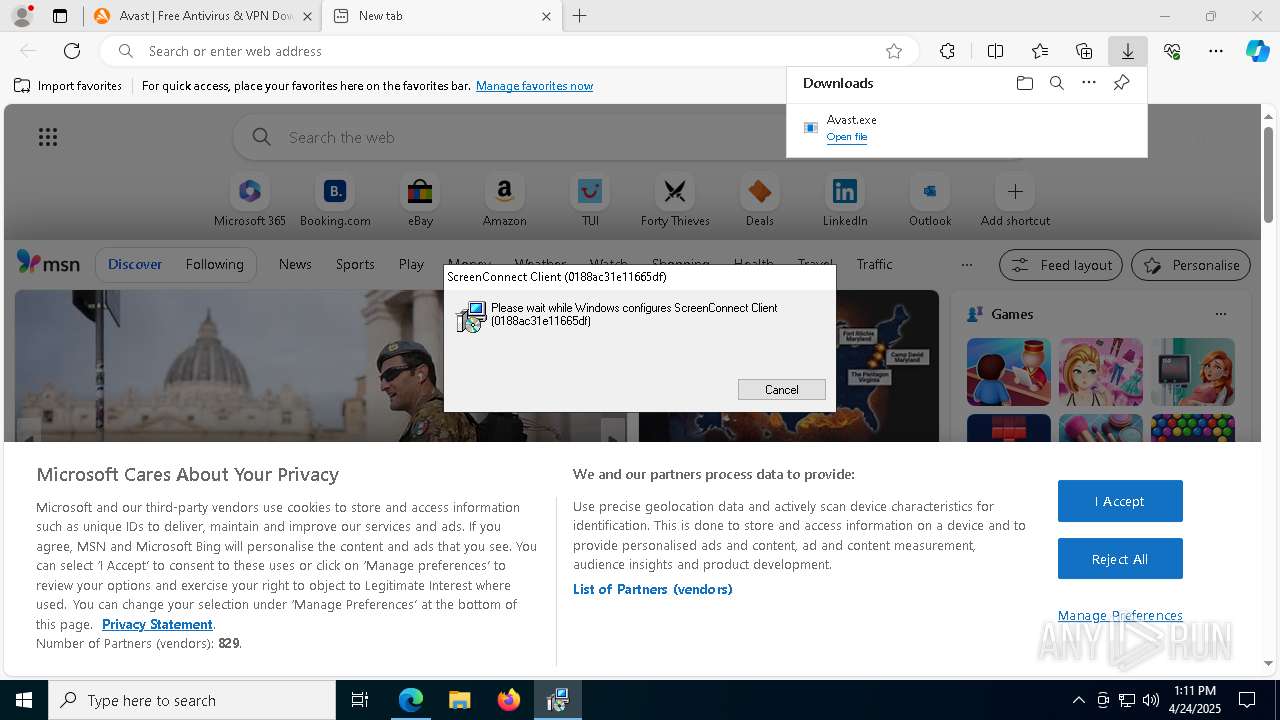Open File Explorer from taskbar
Screen dimensions: 1280x720
click(x=459, y=700)
